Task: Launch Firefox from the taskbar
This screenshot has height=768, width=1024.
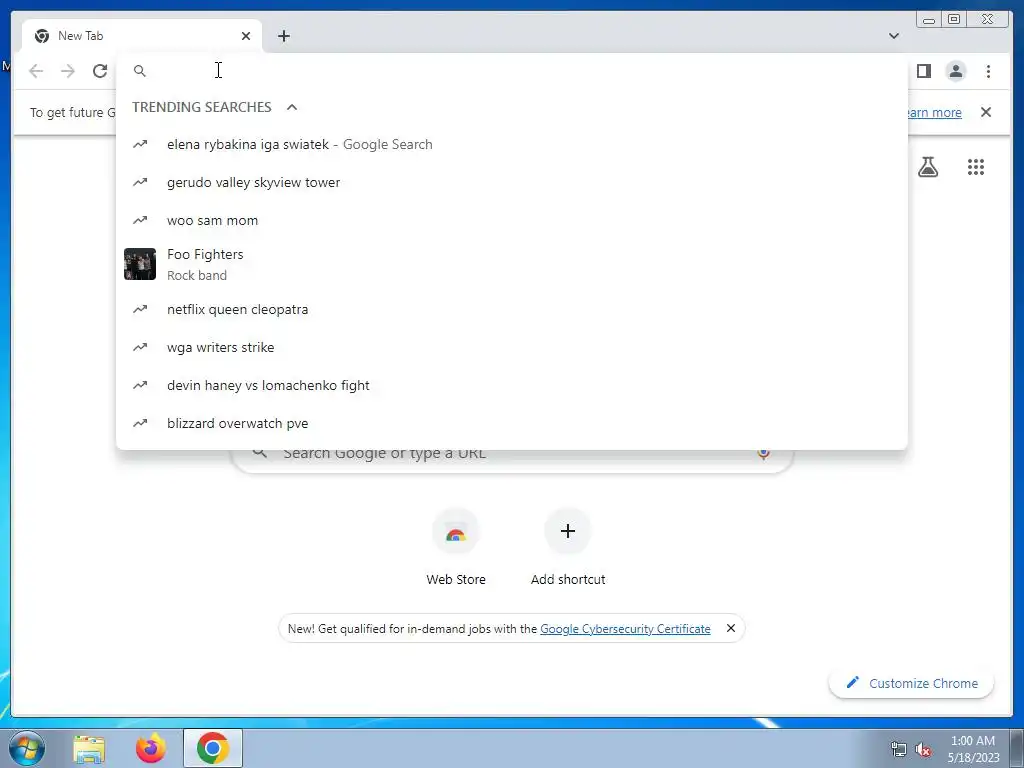Action: (151, 748)
